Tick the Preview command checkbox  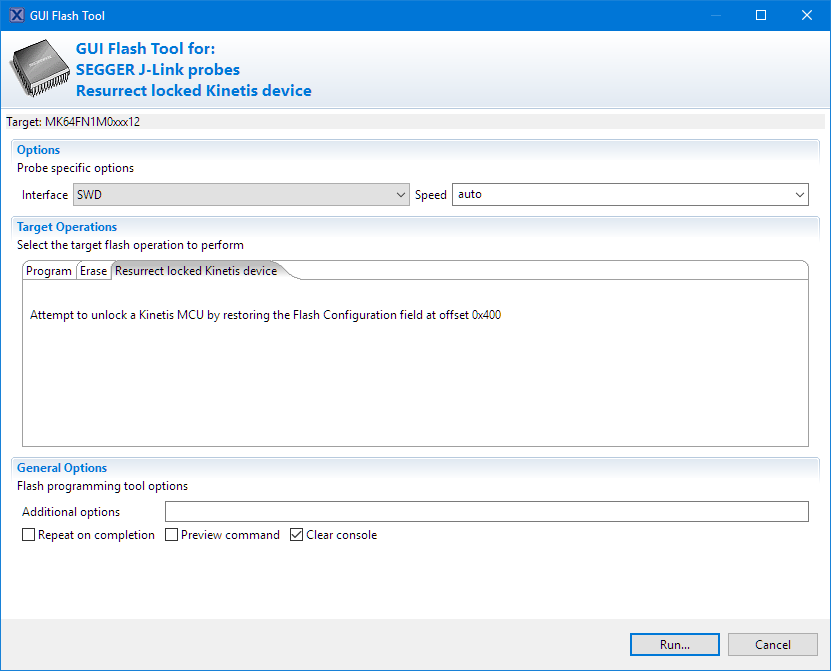point(172,535)
